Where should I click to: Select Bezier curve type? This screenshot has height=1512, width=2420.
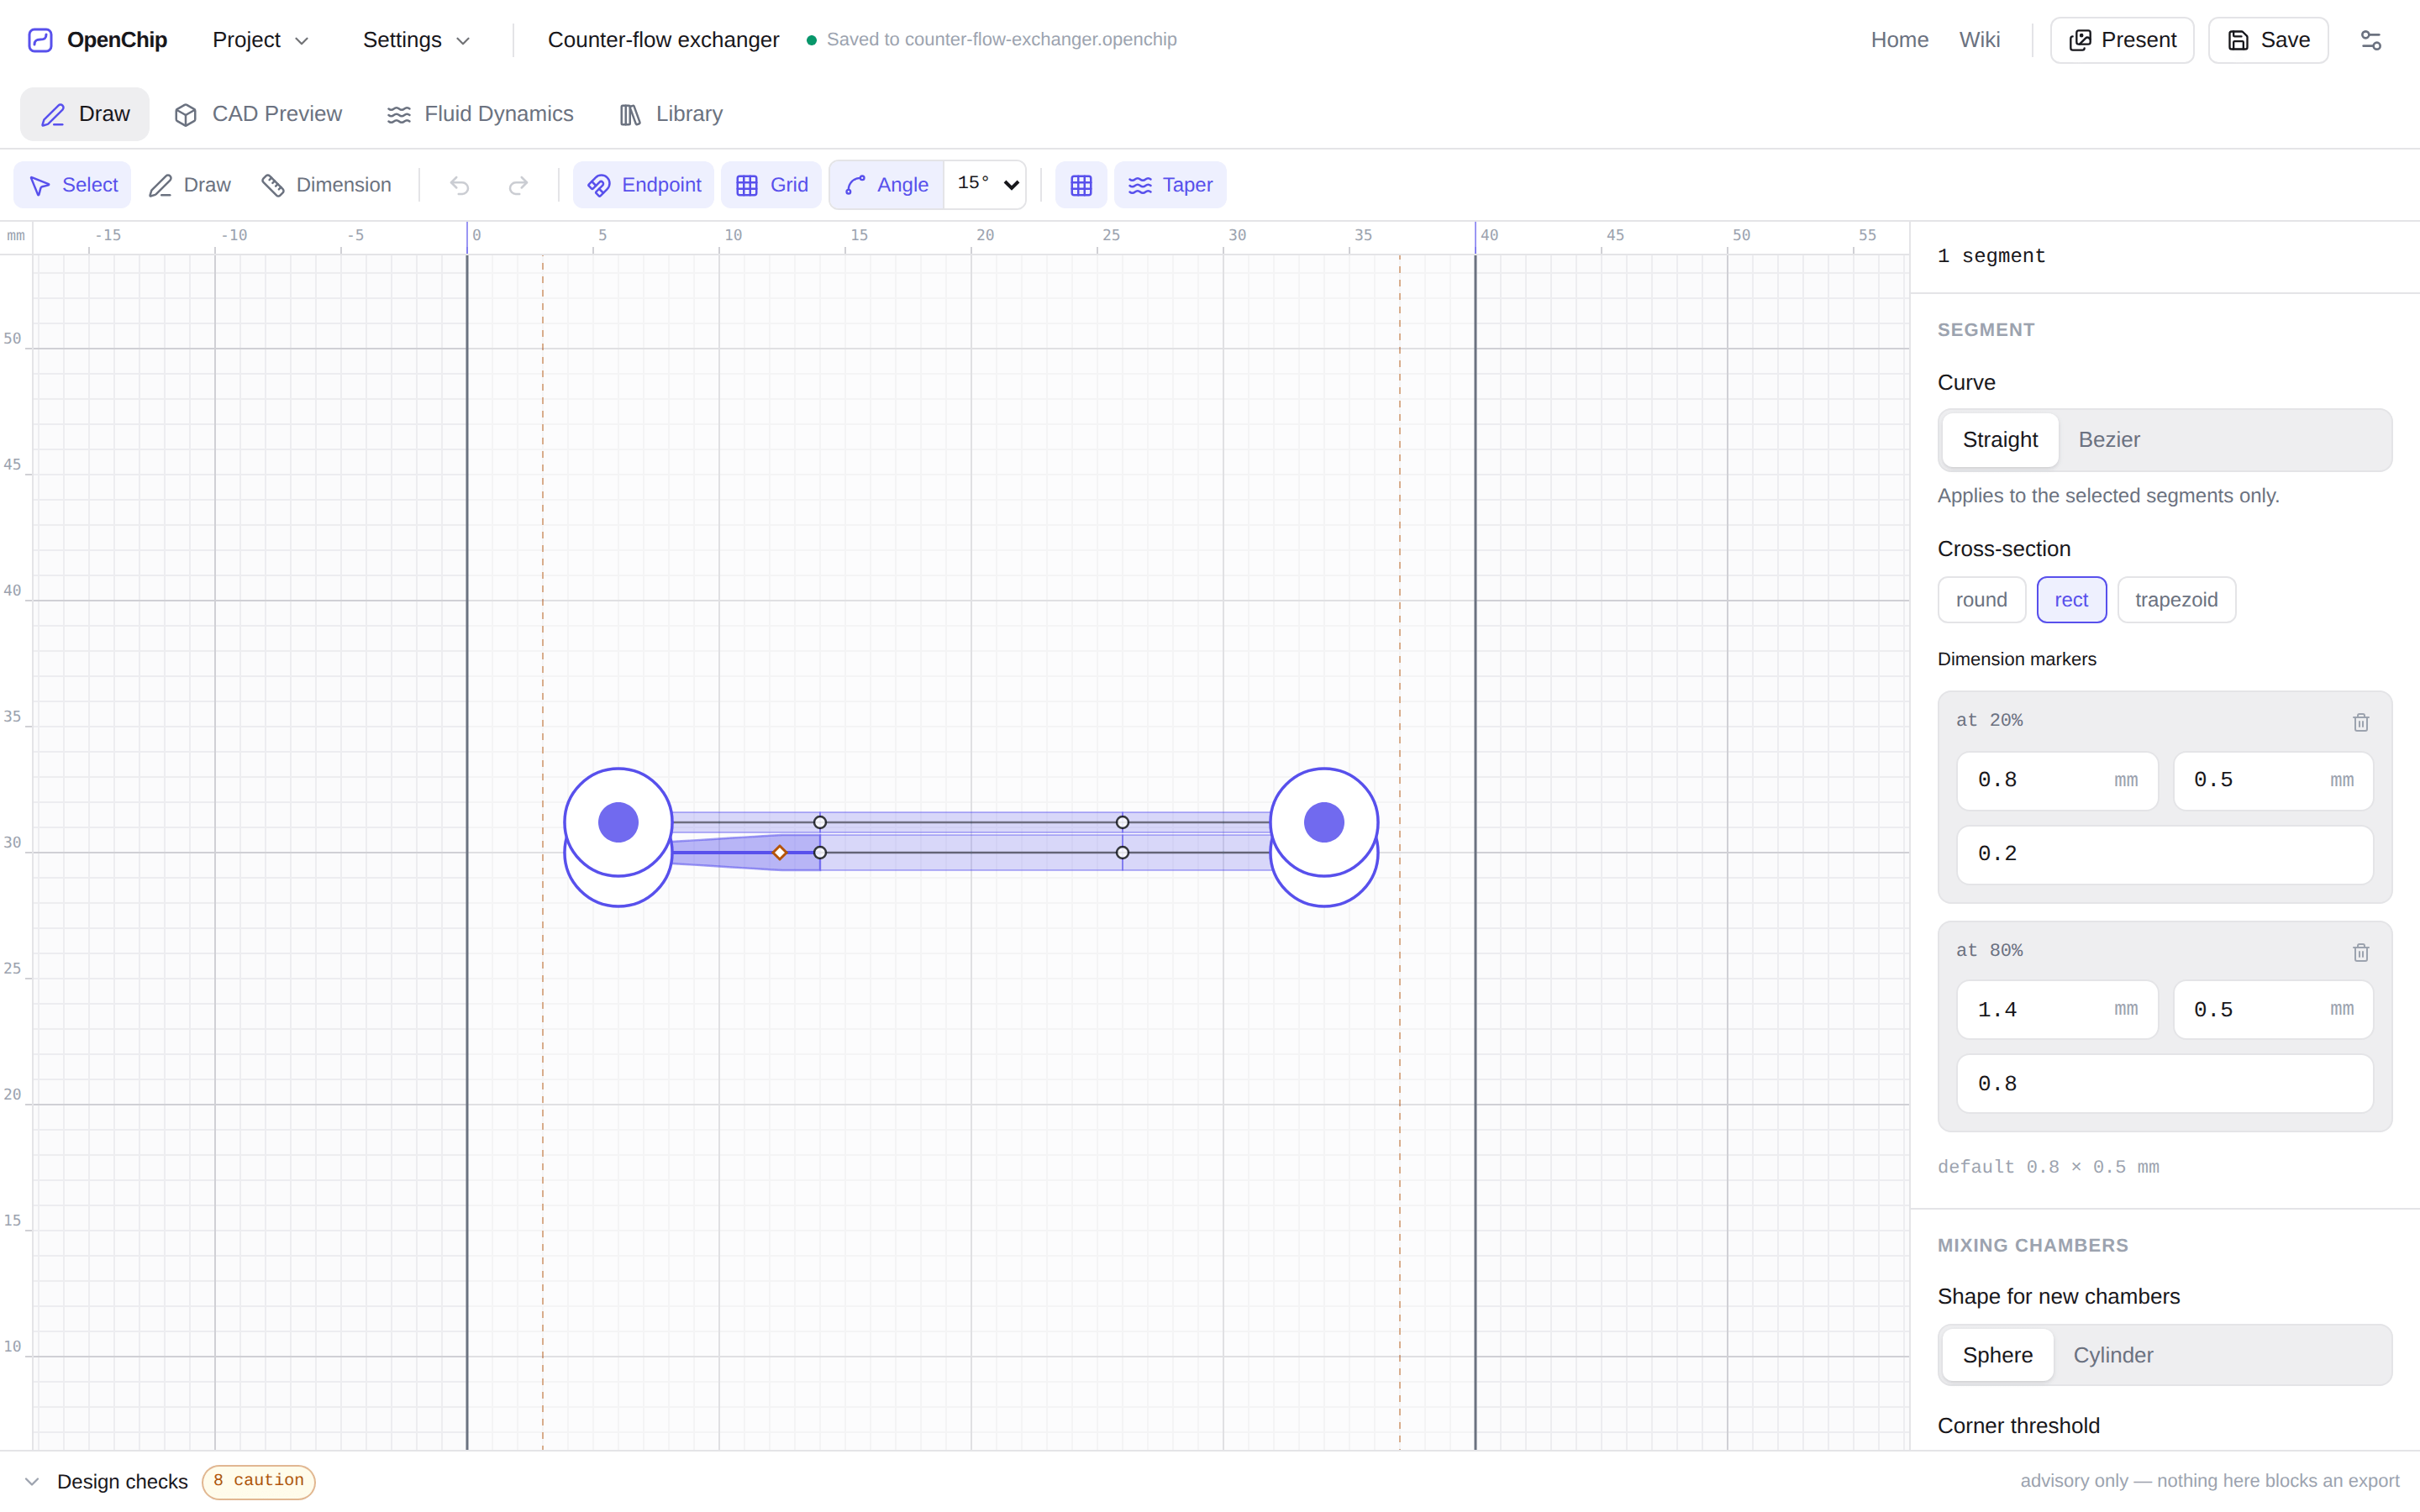[x=2109, y=440]
